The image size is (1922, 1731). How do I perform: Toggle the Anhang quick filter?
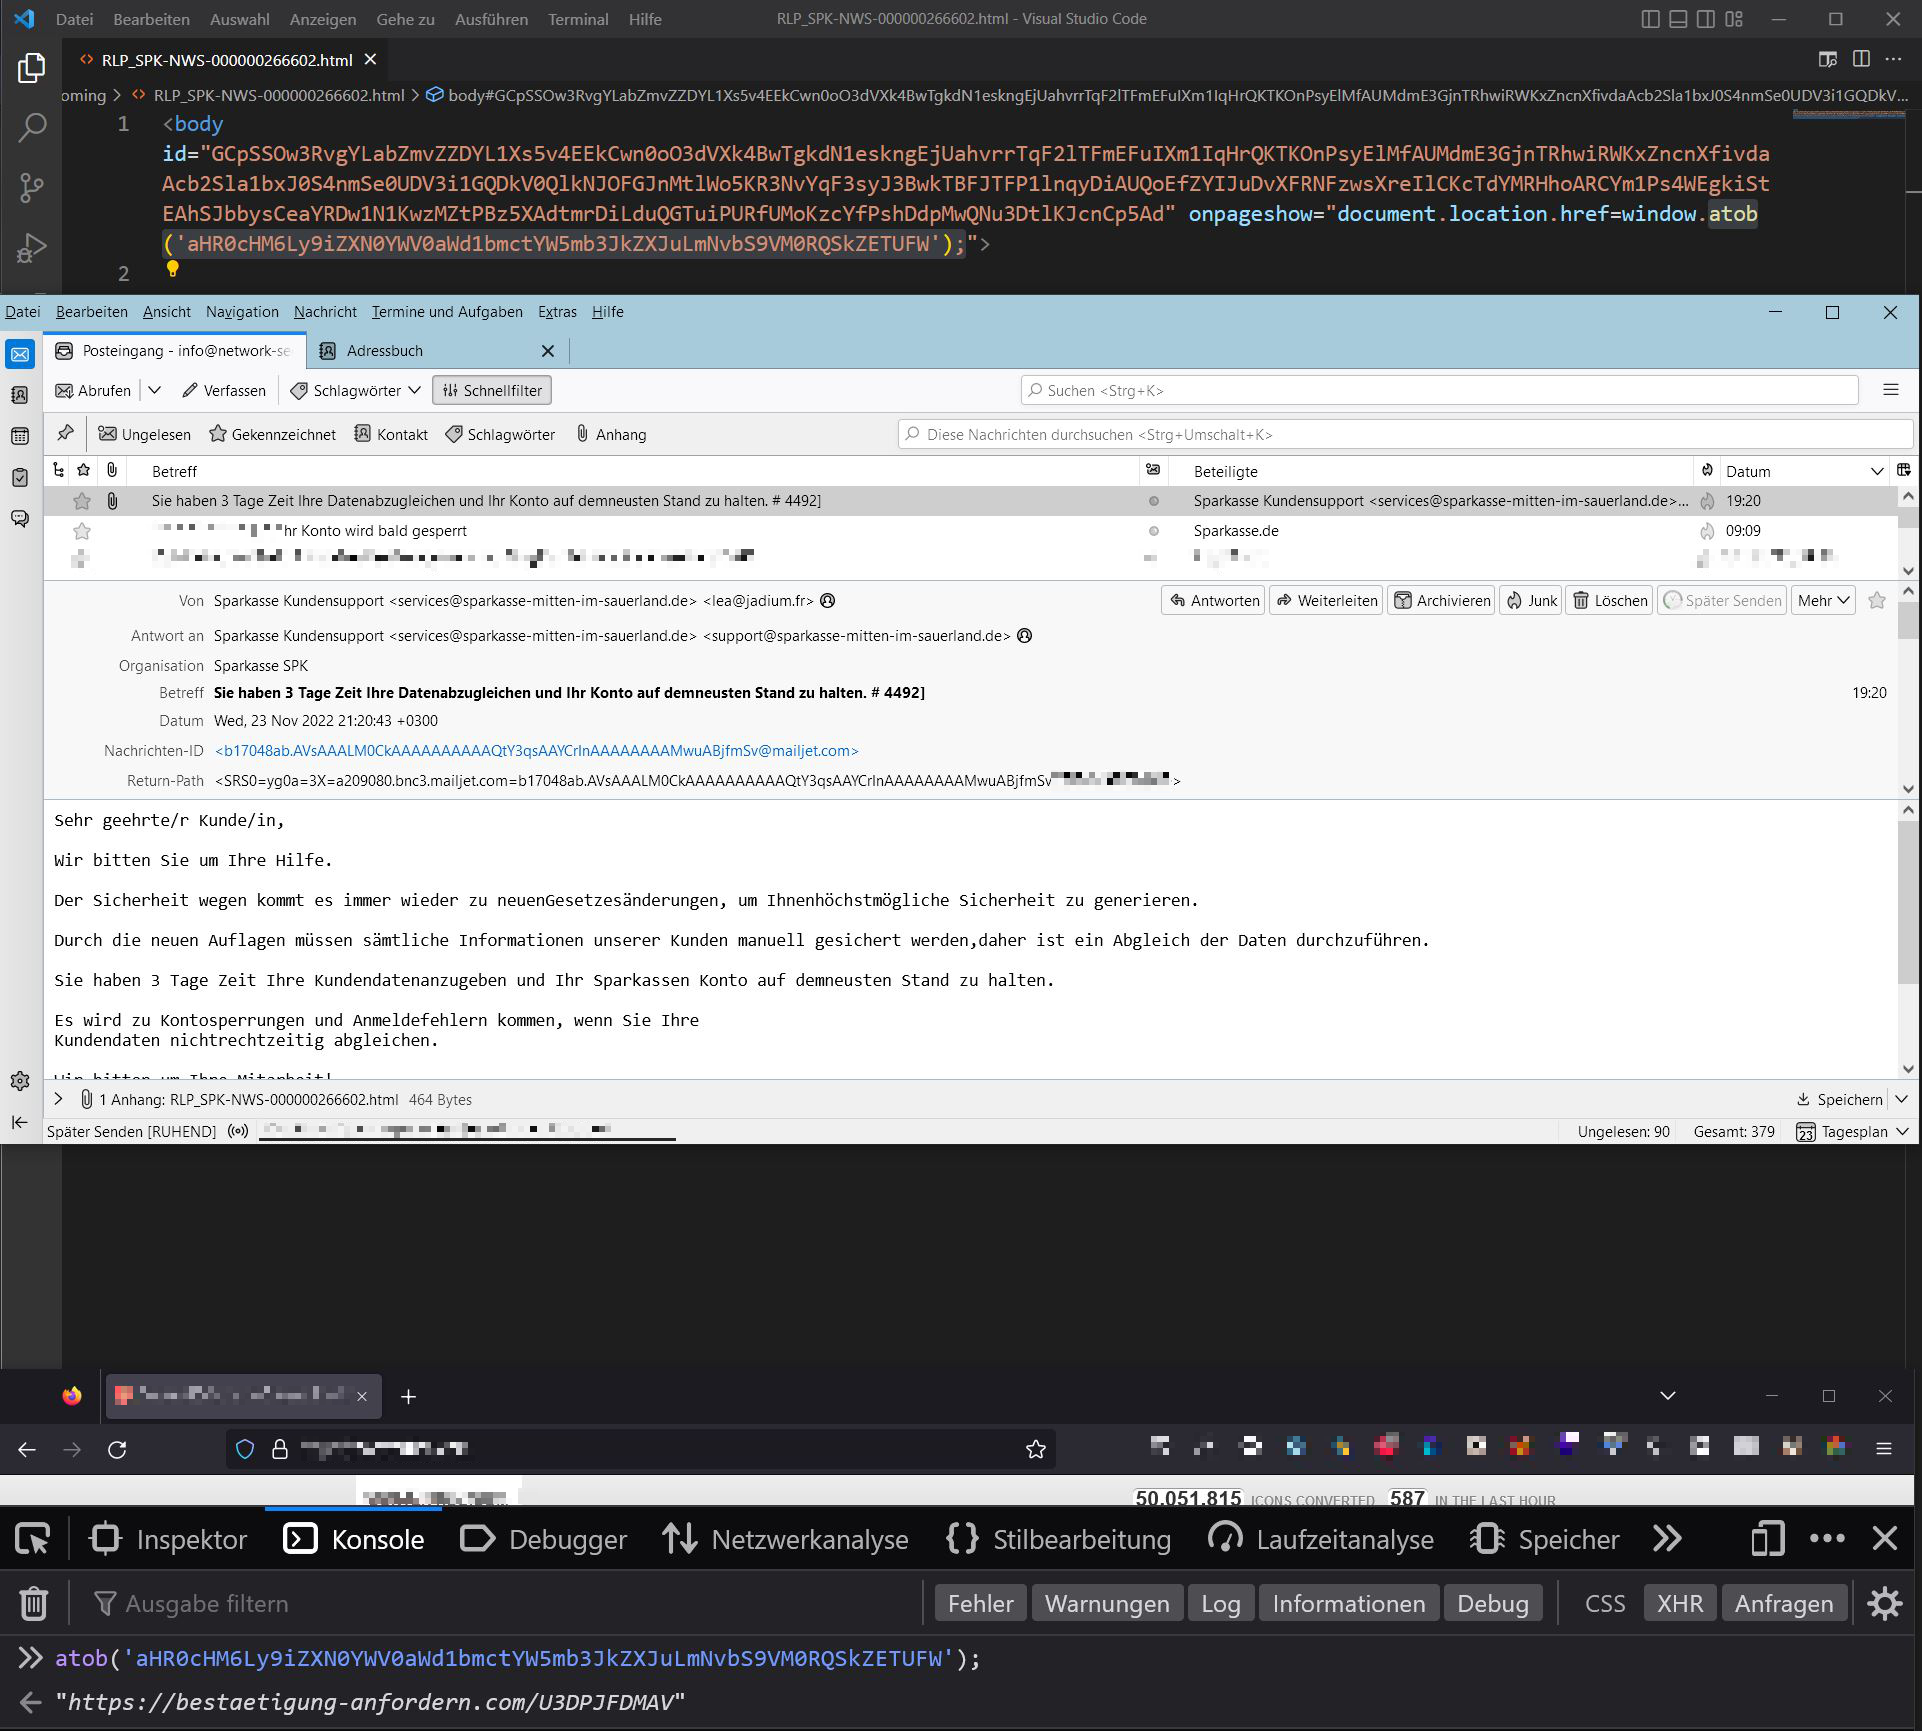pyautogui.click(x=611, y=434)
